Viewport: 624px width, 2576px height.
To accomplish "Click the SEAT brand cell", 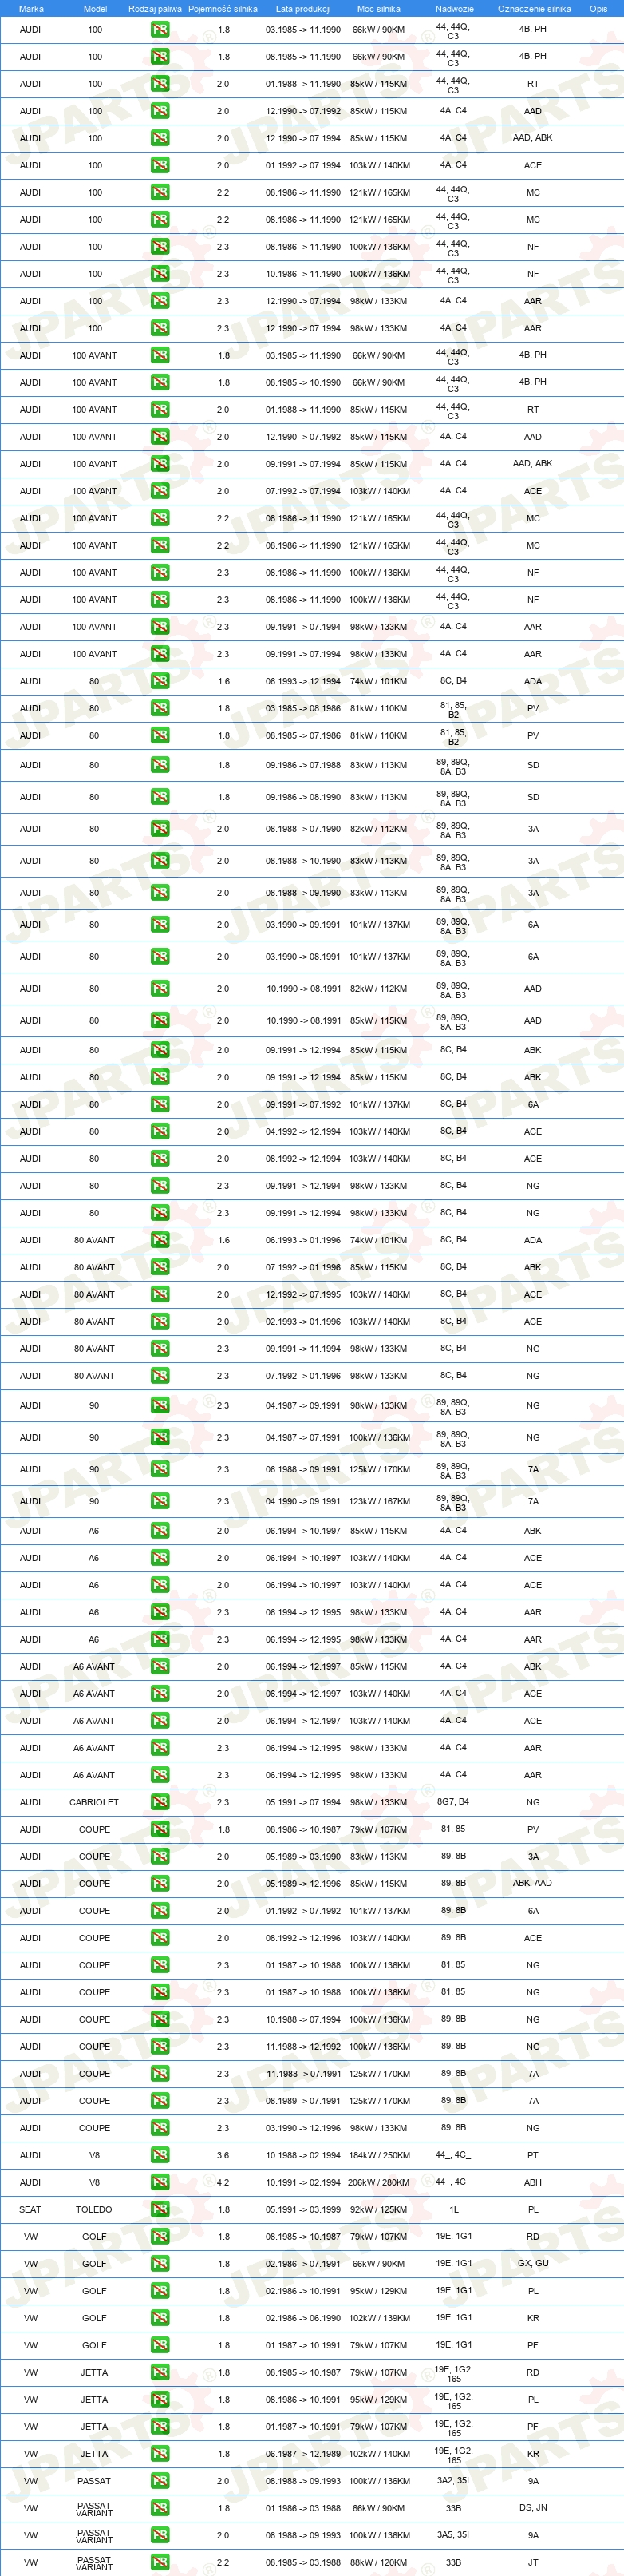I will click(31, 2209).
